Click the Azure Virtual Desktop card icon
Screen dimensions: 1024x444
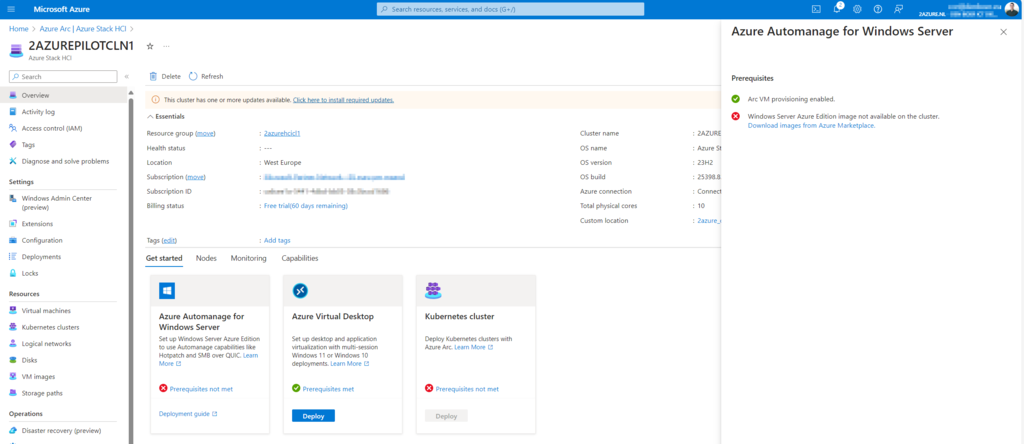point(300,291)
